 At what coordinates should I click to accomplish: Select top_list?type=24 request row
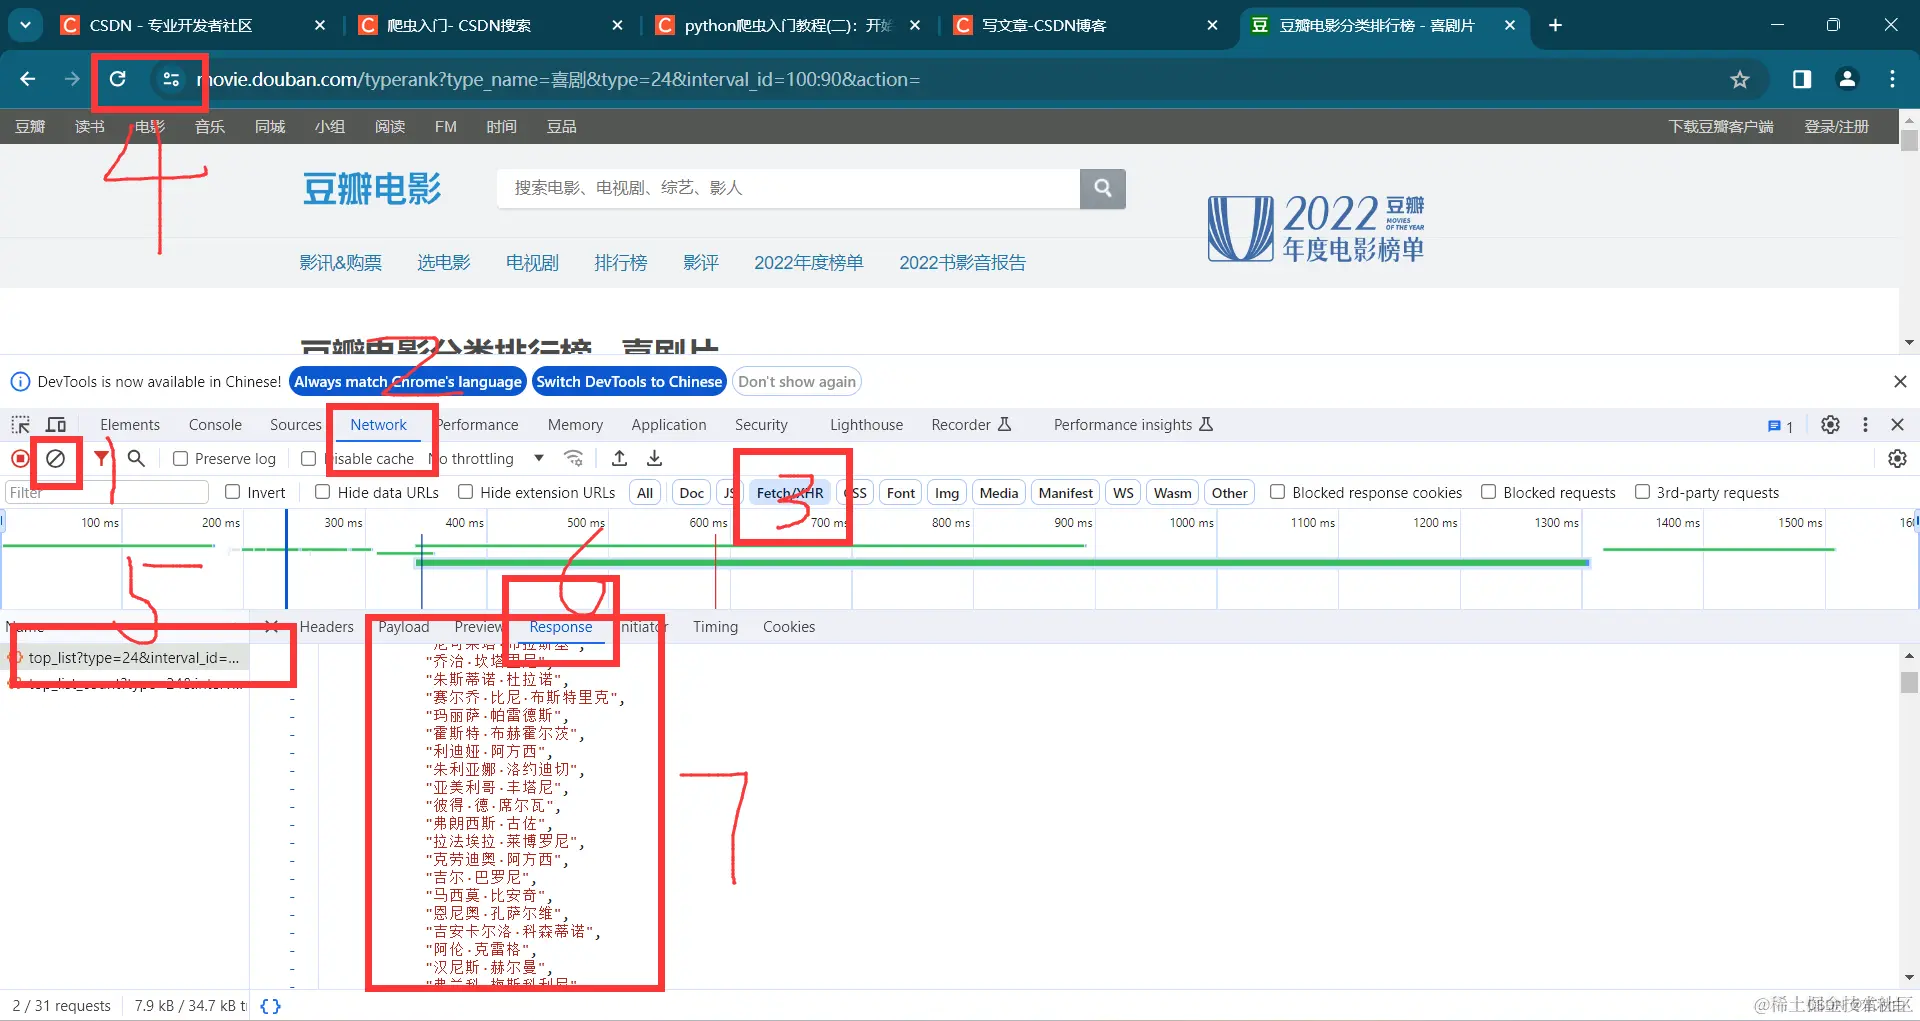pyautogui.click(x=128, y=658)
